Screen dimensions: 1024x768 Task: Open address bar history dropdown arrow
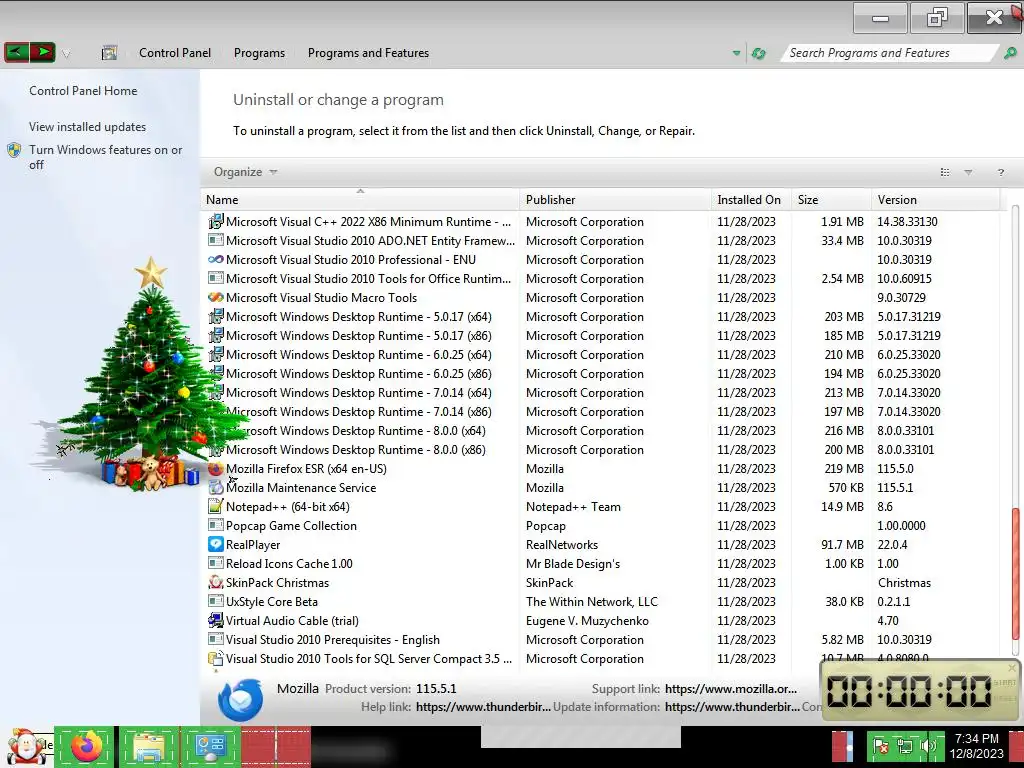tap(737, 54)
